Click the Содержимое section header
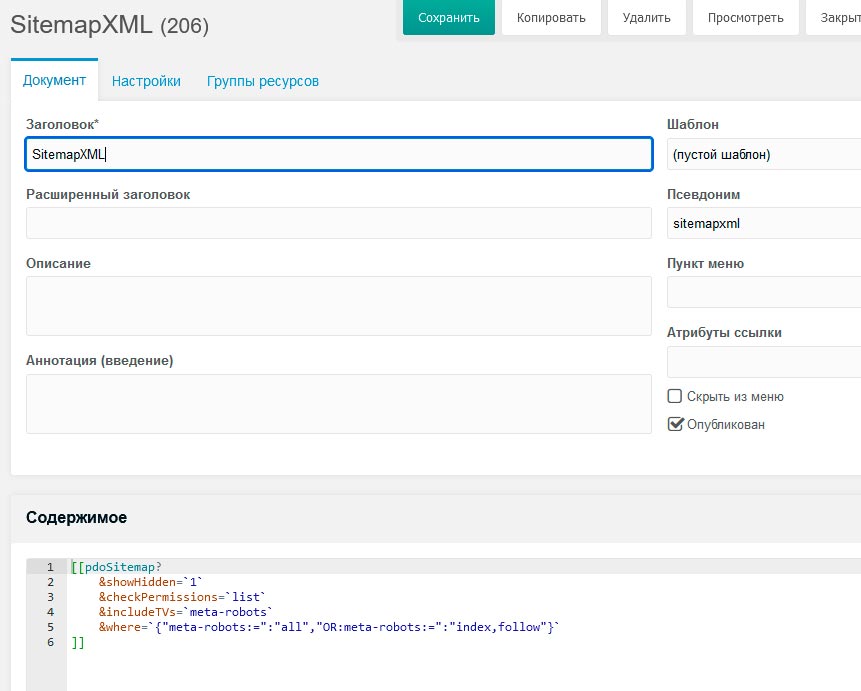The width and height of the screenshot is (861, 691). coord(76,517)
